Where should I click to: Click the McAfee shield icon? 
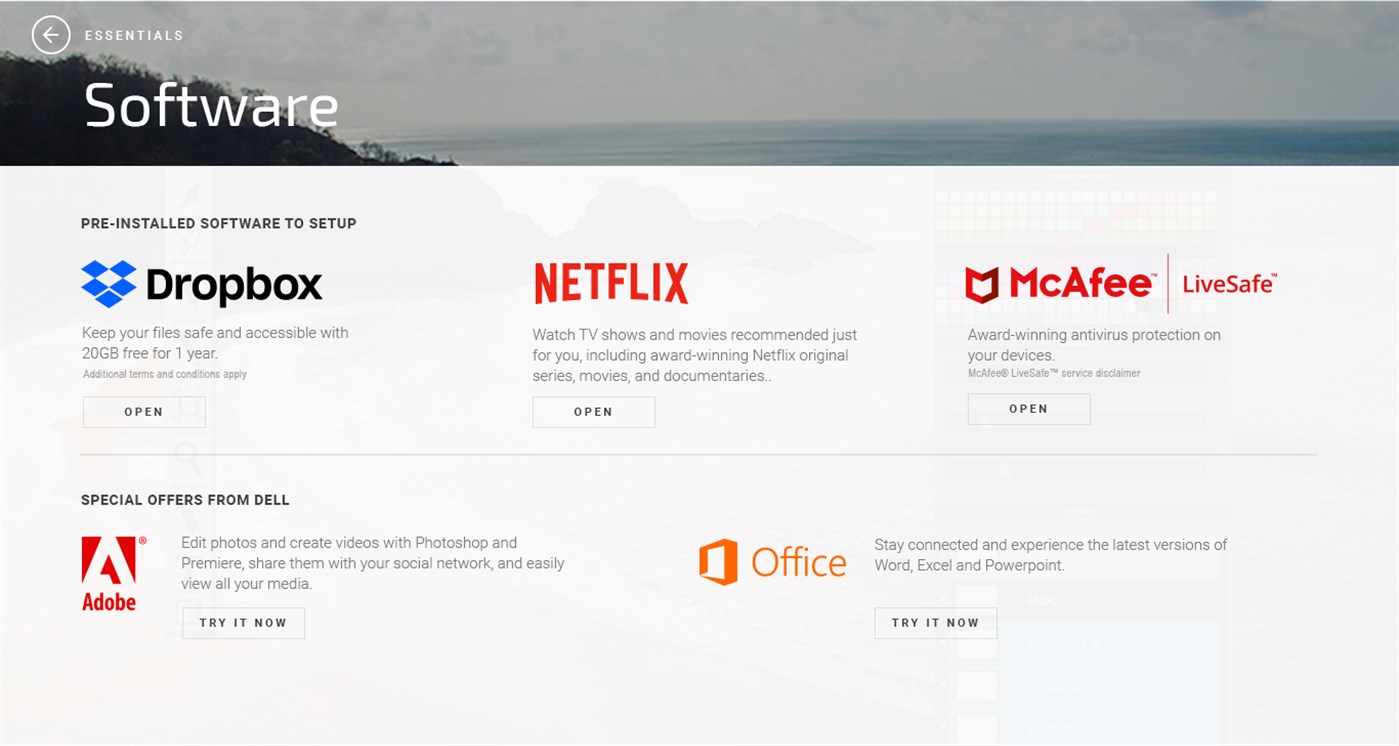click(x=984, y=281)
